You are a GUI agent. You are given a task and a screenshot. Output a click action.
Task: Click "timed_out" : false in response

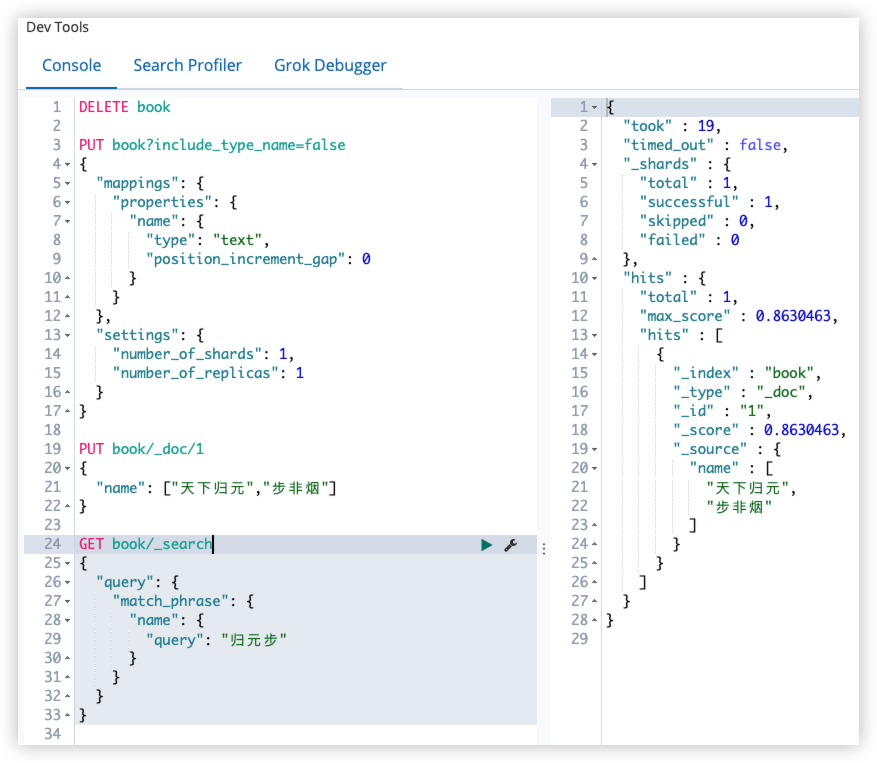tap(706, 145)
